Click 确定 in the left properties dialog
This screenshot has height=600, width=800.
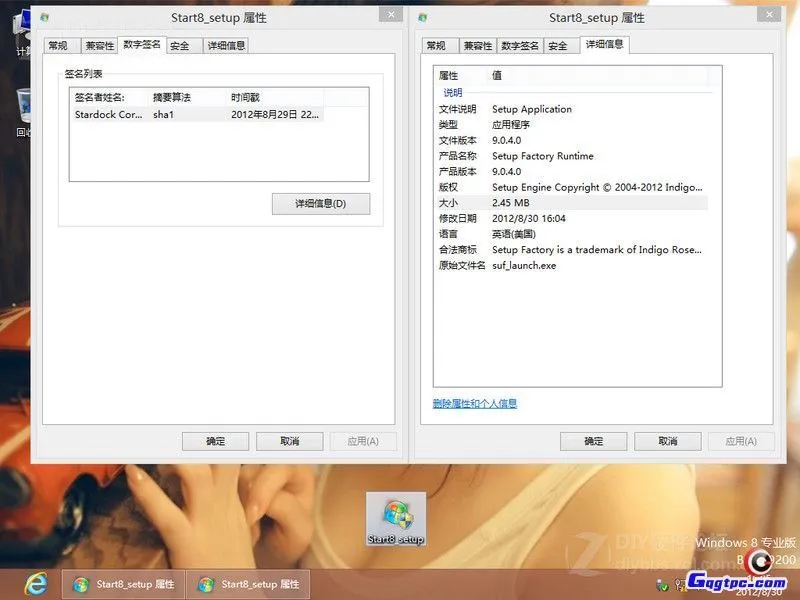coord(216,440)
